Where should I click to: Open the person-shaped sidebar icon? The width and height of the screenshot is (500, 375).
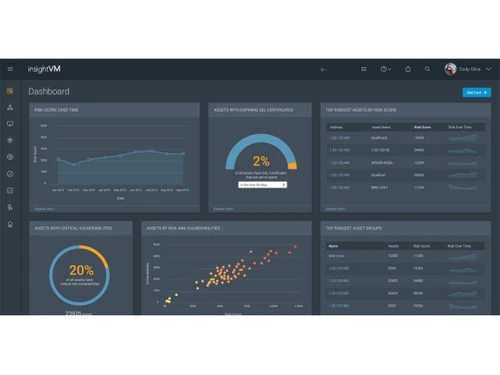click(10, 207)
